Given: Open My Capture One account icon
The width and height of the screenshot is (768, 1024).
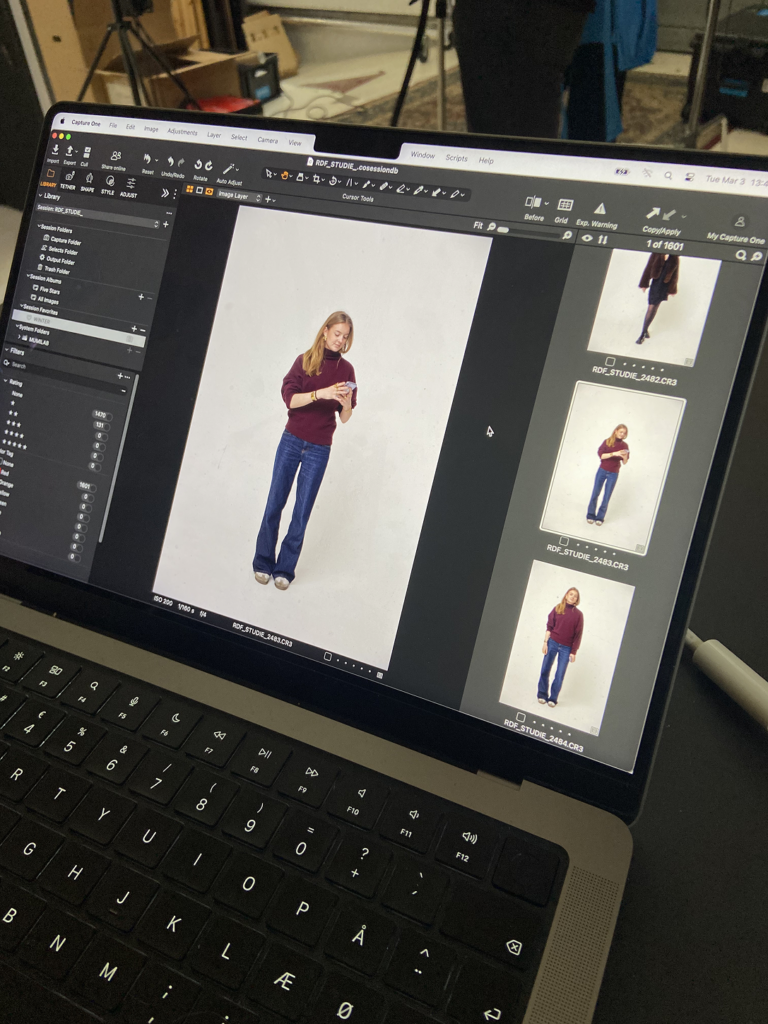Looking at the screenshot, I should 741,222.
